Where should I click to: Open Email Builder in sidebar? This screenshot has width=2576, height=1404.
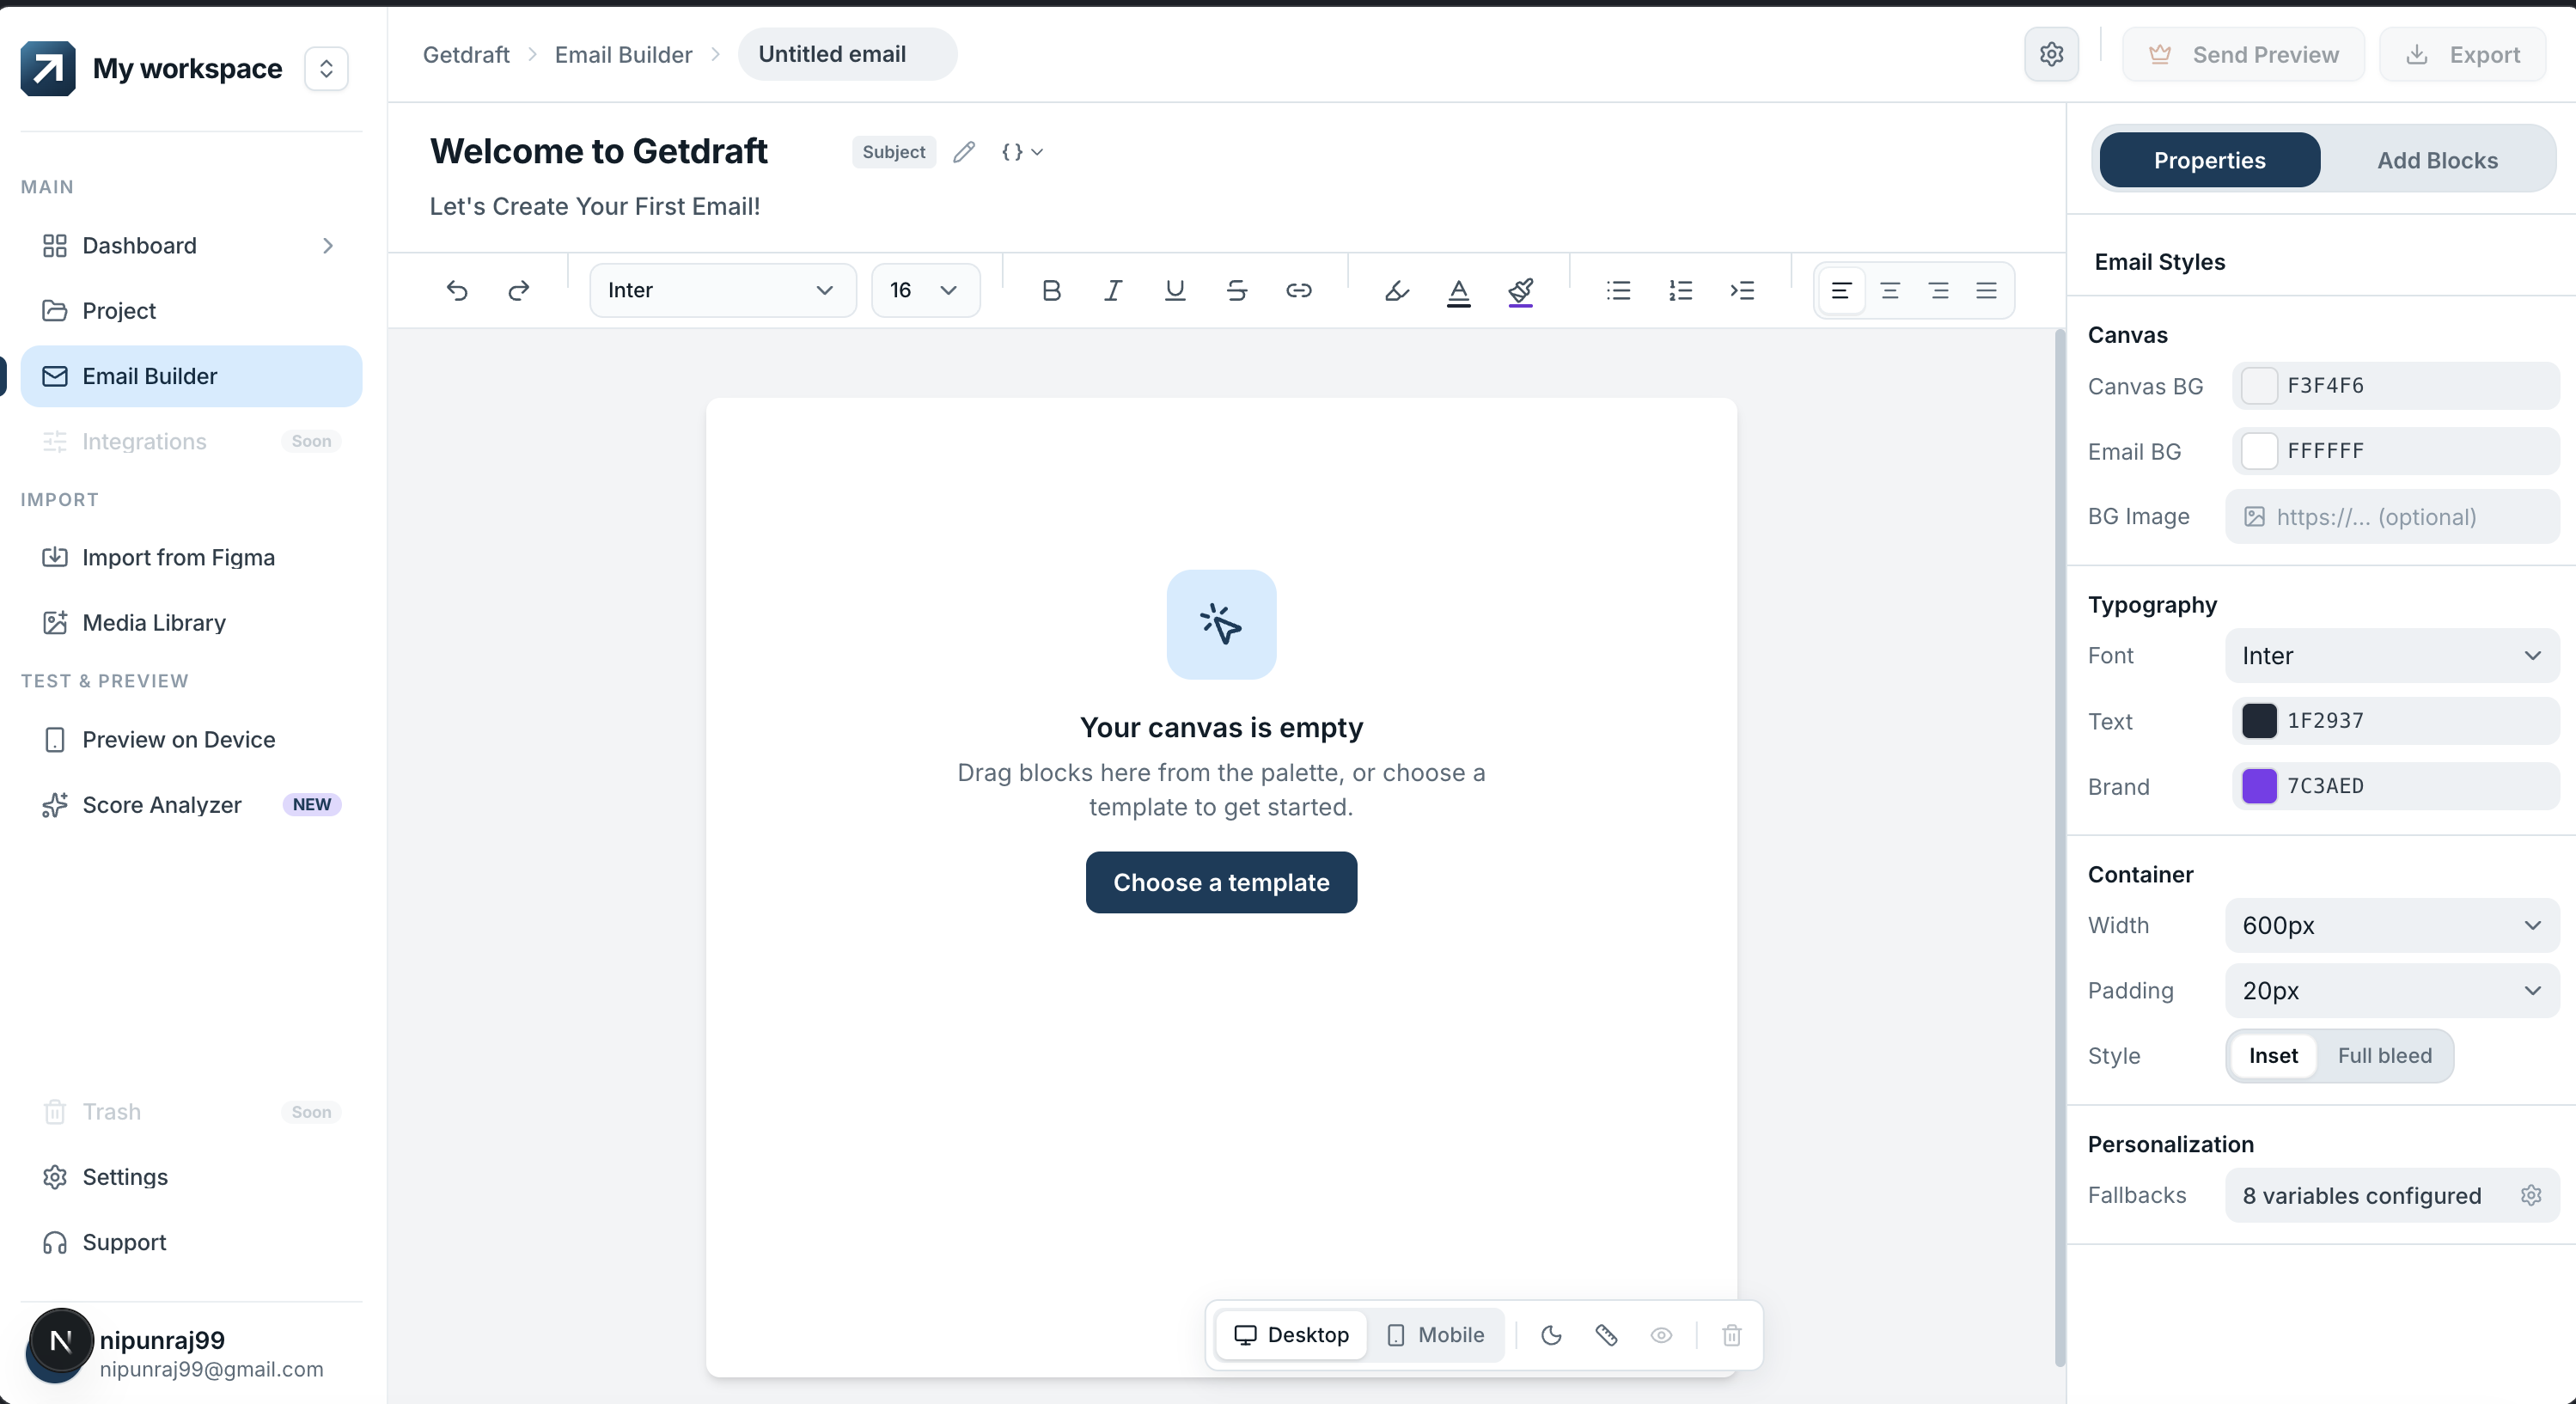(191, 376)
